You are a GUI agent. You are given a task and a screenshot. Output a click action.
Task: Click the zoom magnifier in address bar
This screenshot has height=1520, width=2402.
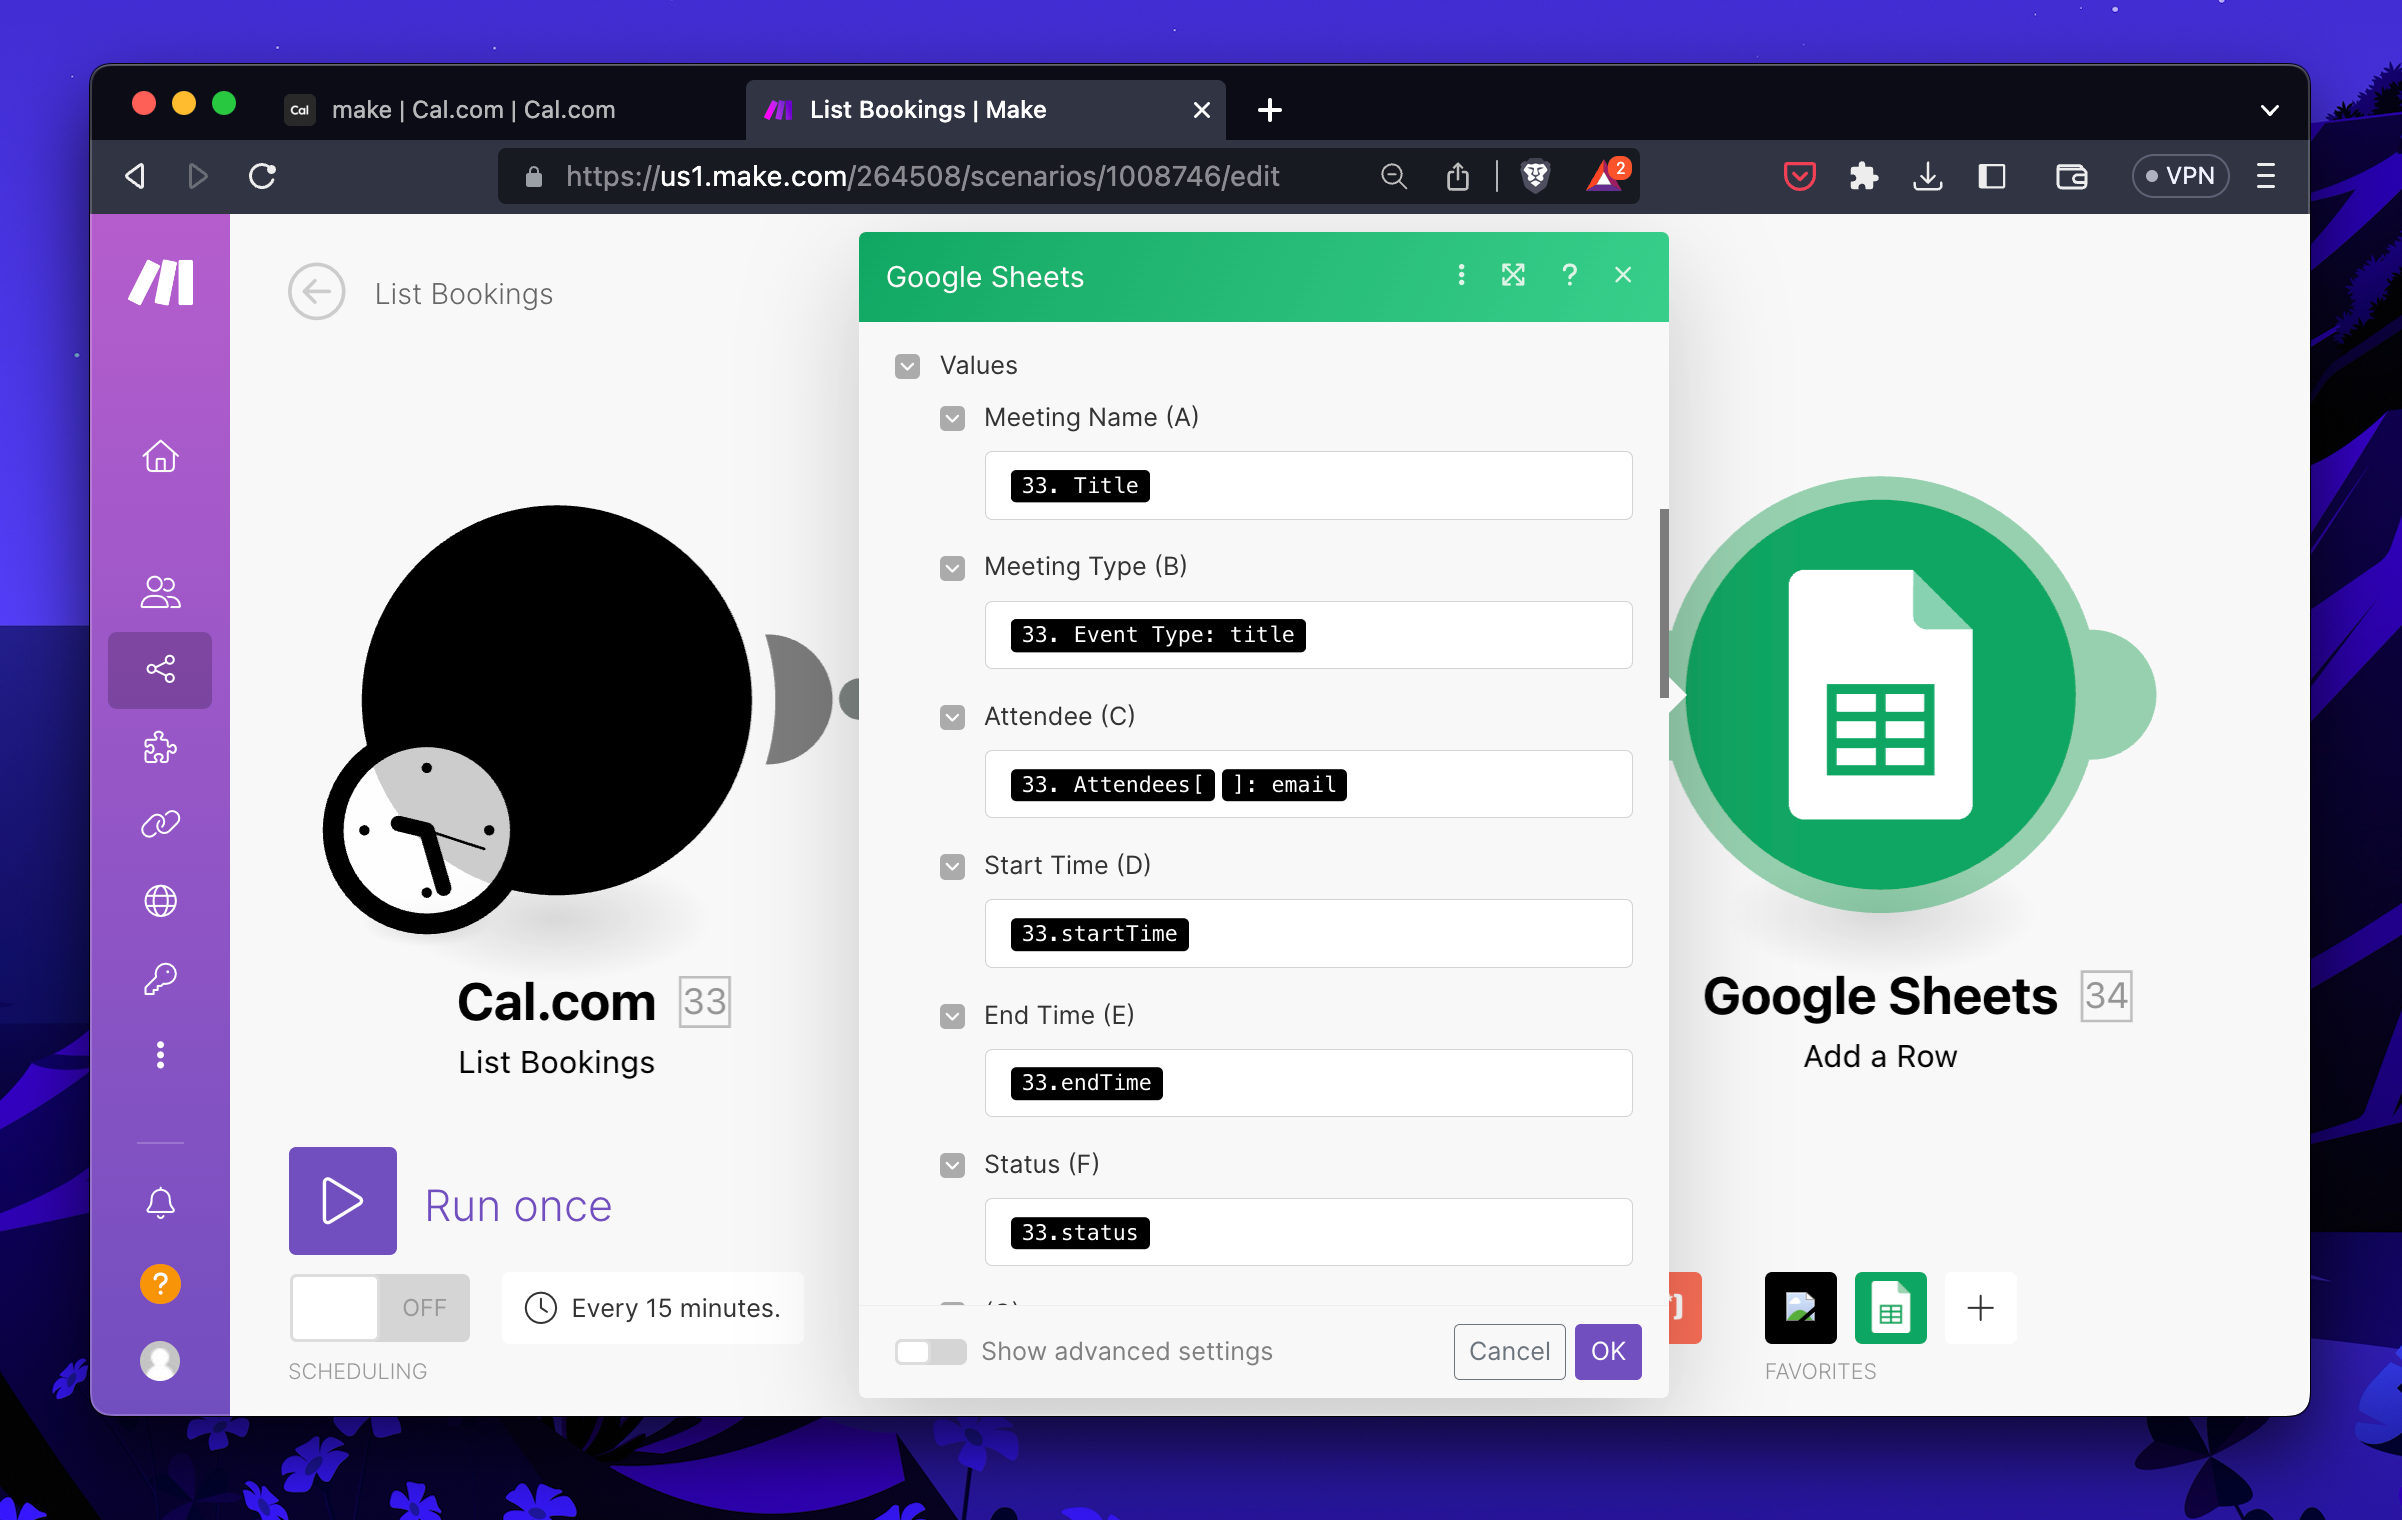[1394, 176]
